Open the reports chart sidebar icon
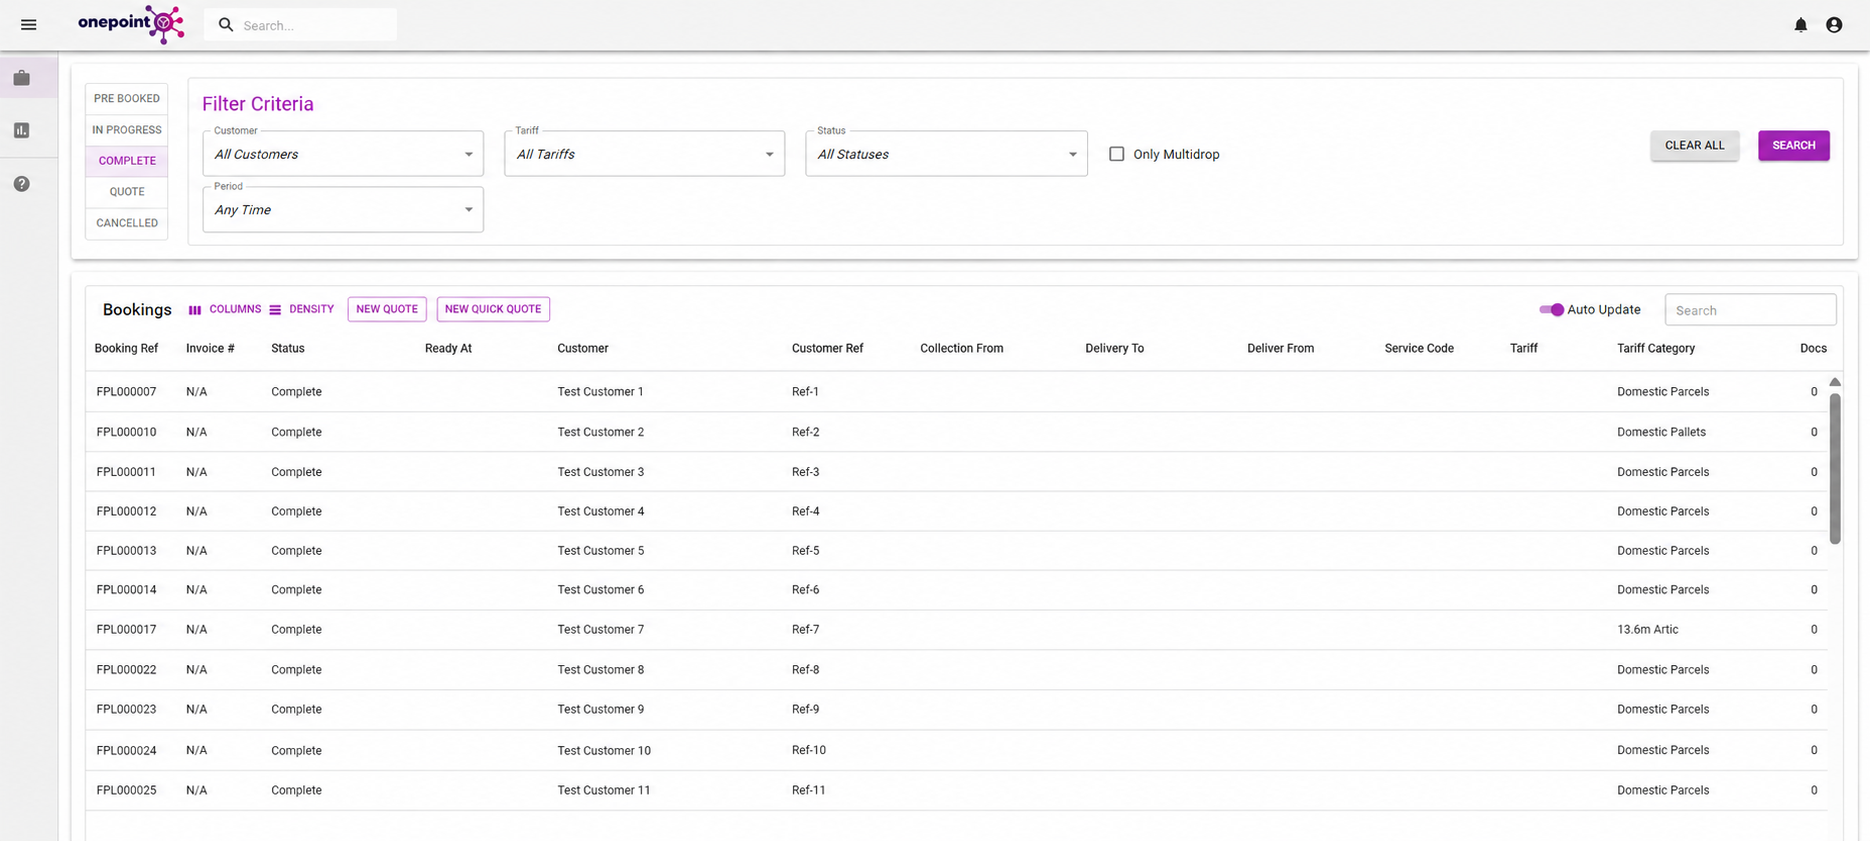The width and height of the screenshot is (1870, 841). [x=22, y=130]
